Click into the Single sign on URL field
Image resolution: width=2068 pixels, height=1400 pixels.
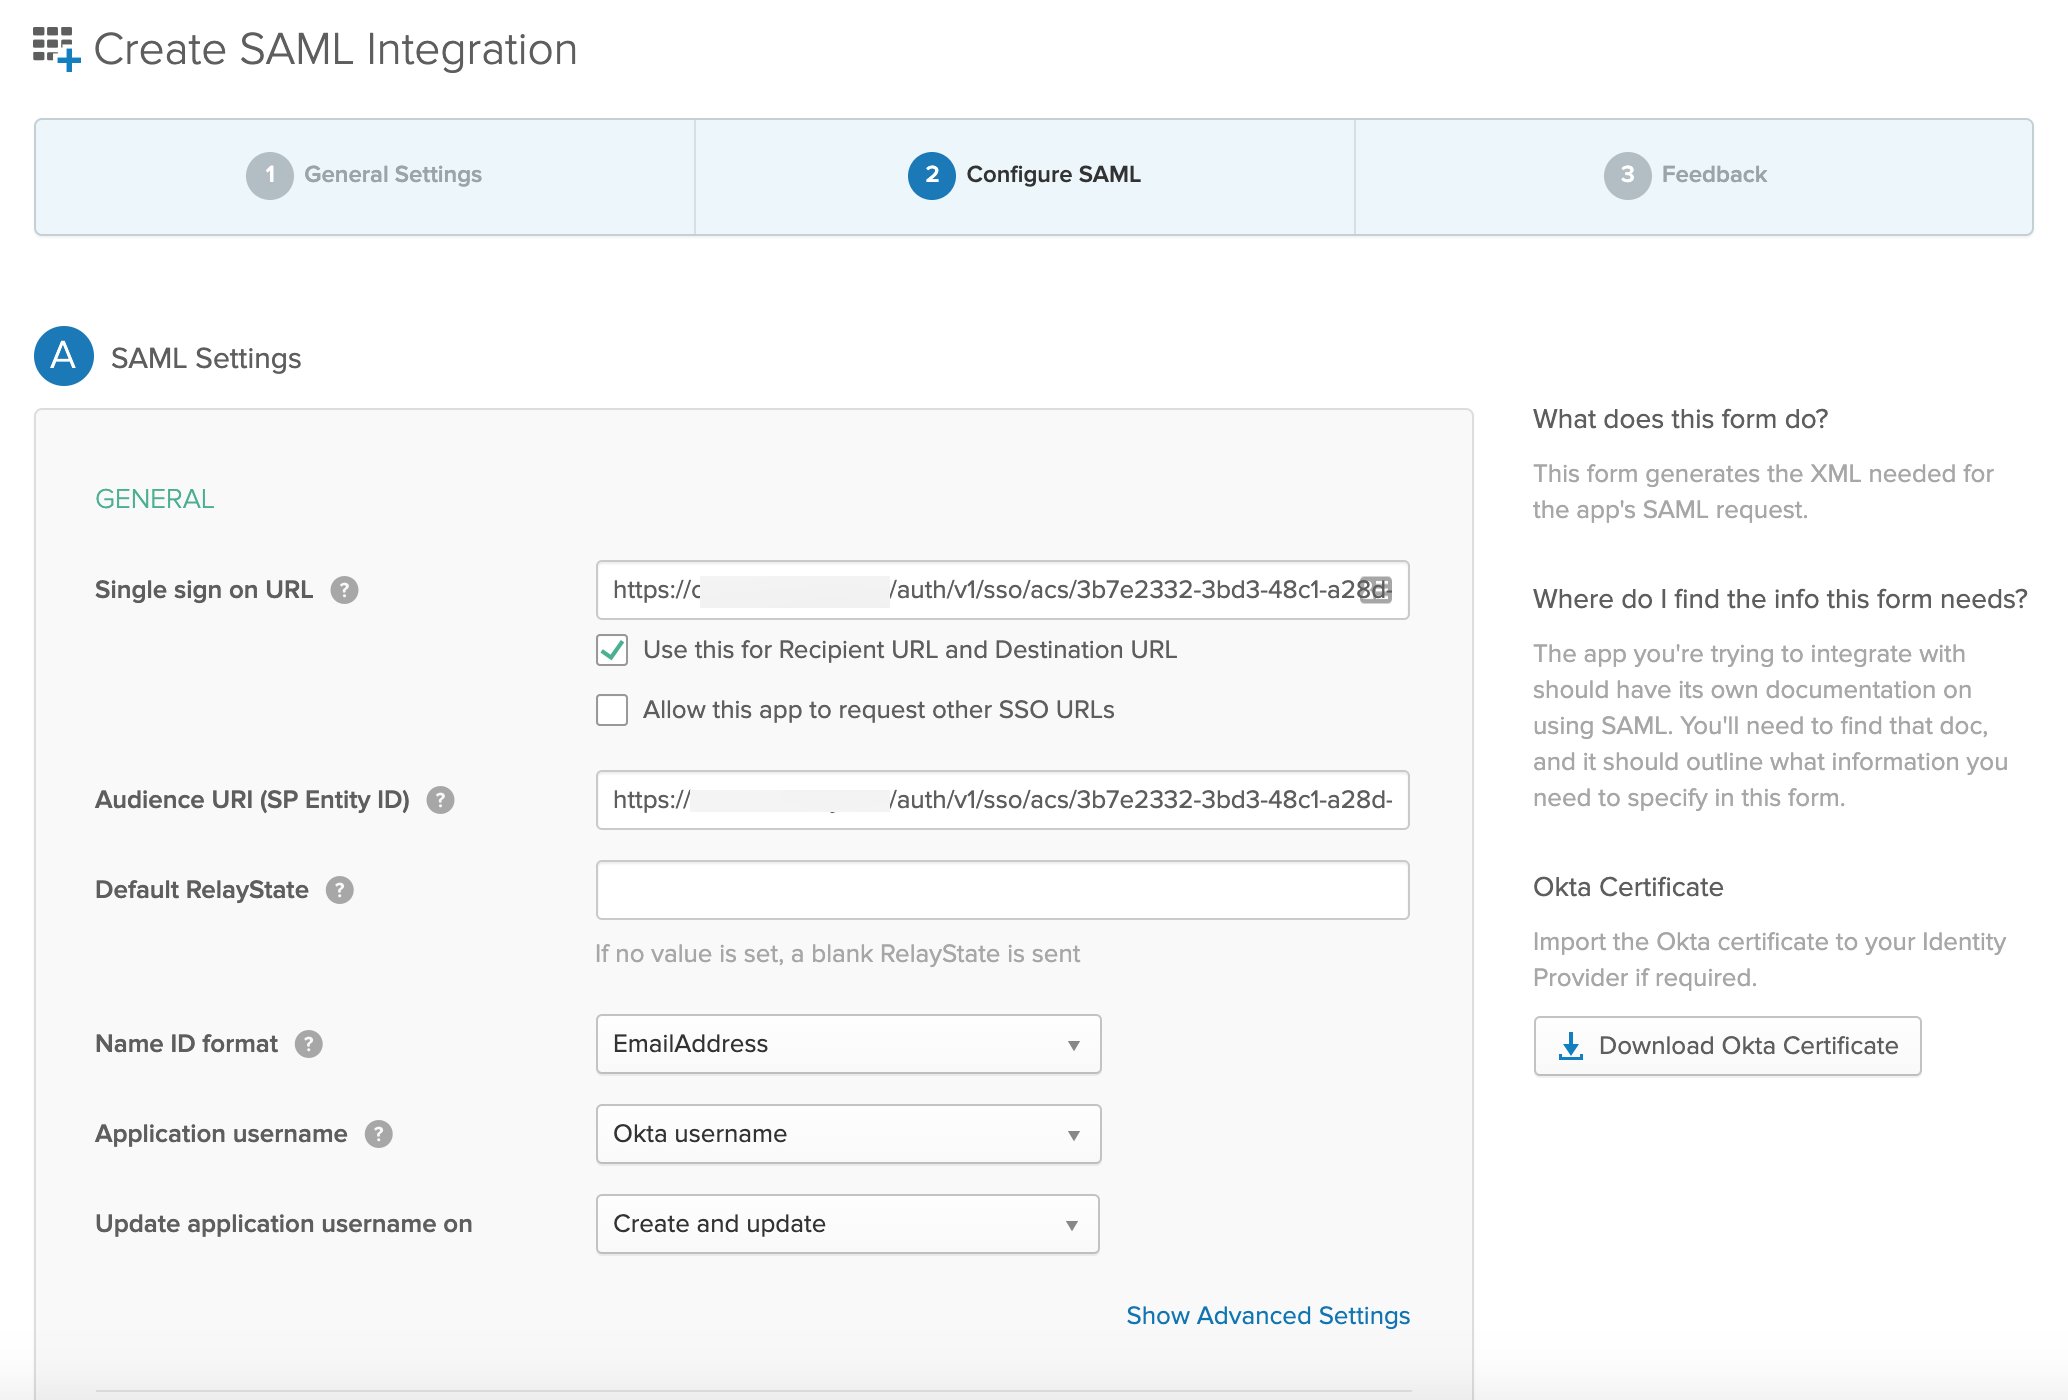(x=1002, y=590)
